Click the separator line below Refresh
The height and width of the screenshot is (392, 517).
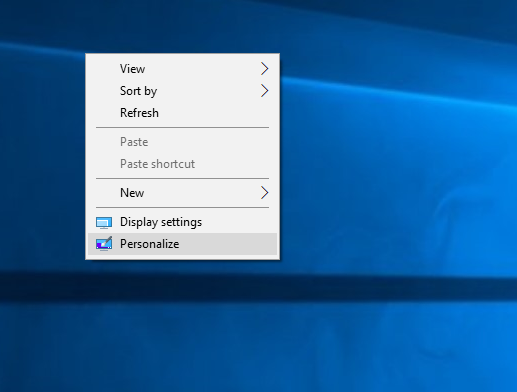[182, 127]
